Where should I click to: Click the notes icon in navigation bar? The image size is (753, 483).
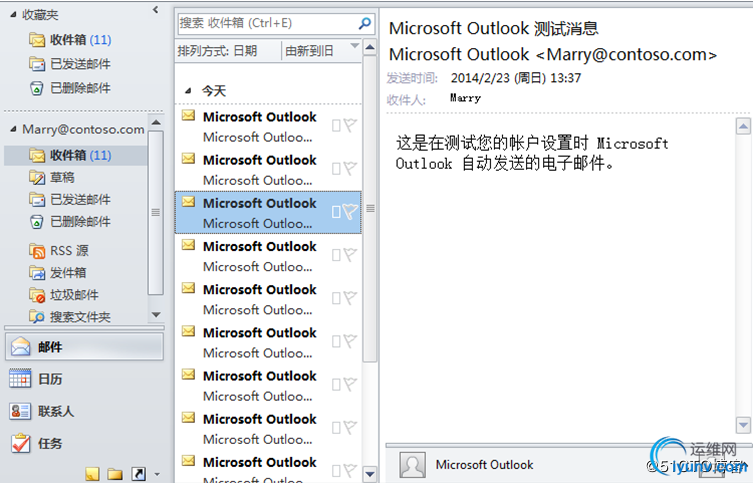click(x=92, y=474)
